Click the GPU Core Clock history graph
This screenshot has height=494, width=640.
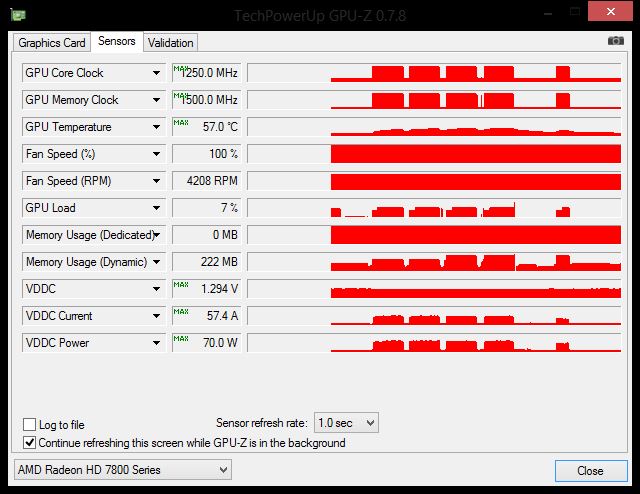tap(434, 73)
